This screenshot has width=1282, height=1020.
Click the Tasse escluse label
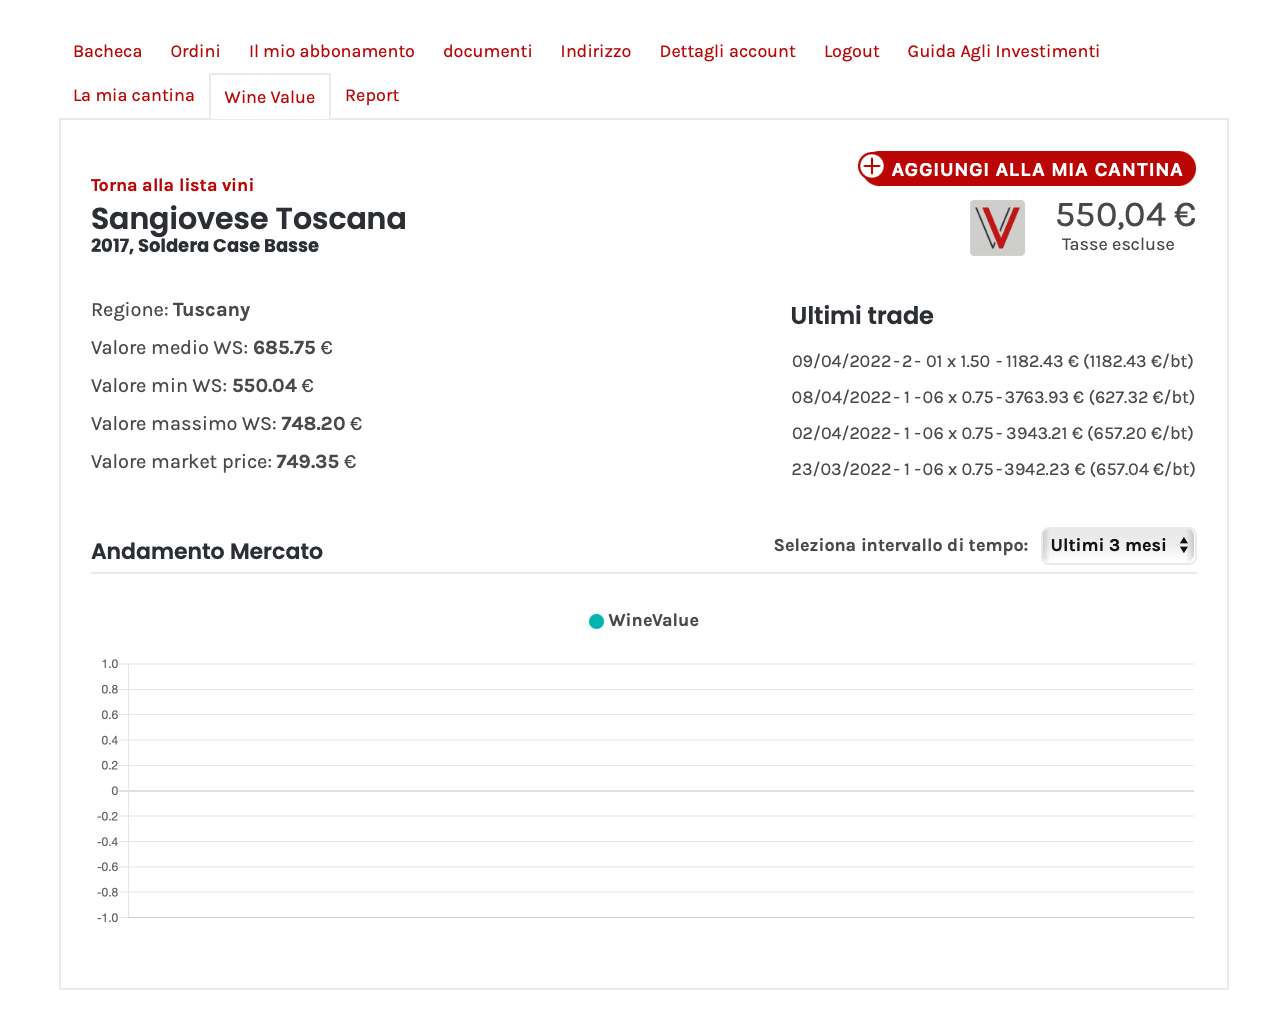tap(1118, 245)
